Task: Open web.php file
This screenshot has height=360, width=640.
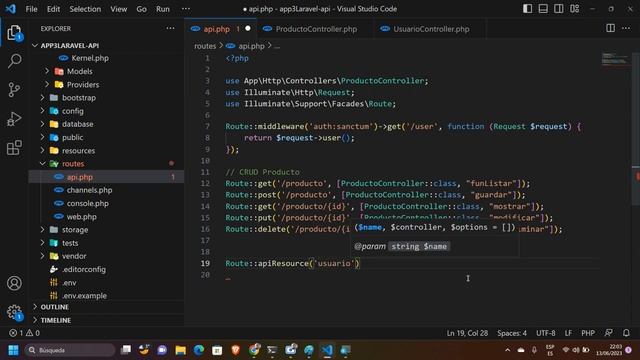Action: tap(82, 217)
